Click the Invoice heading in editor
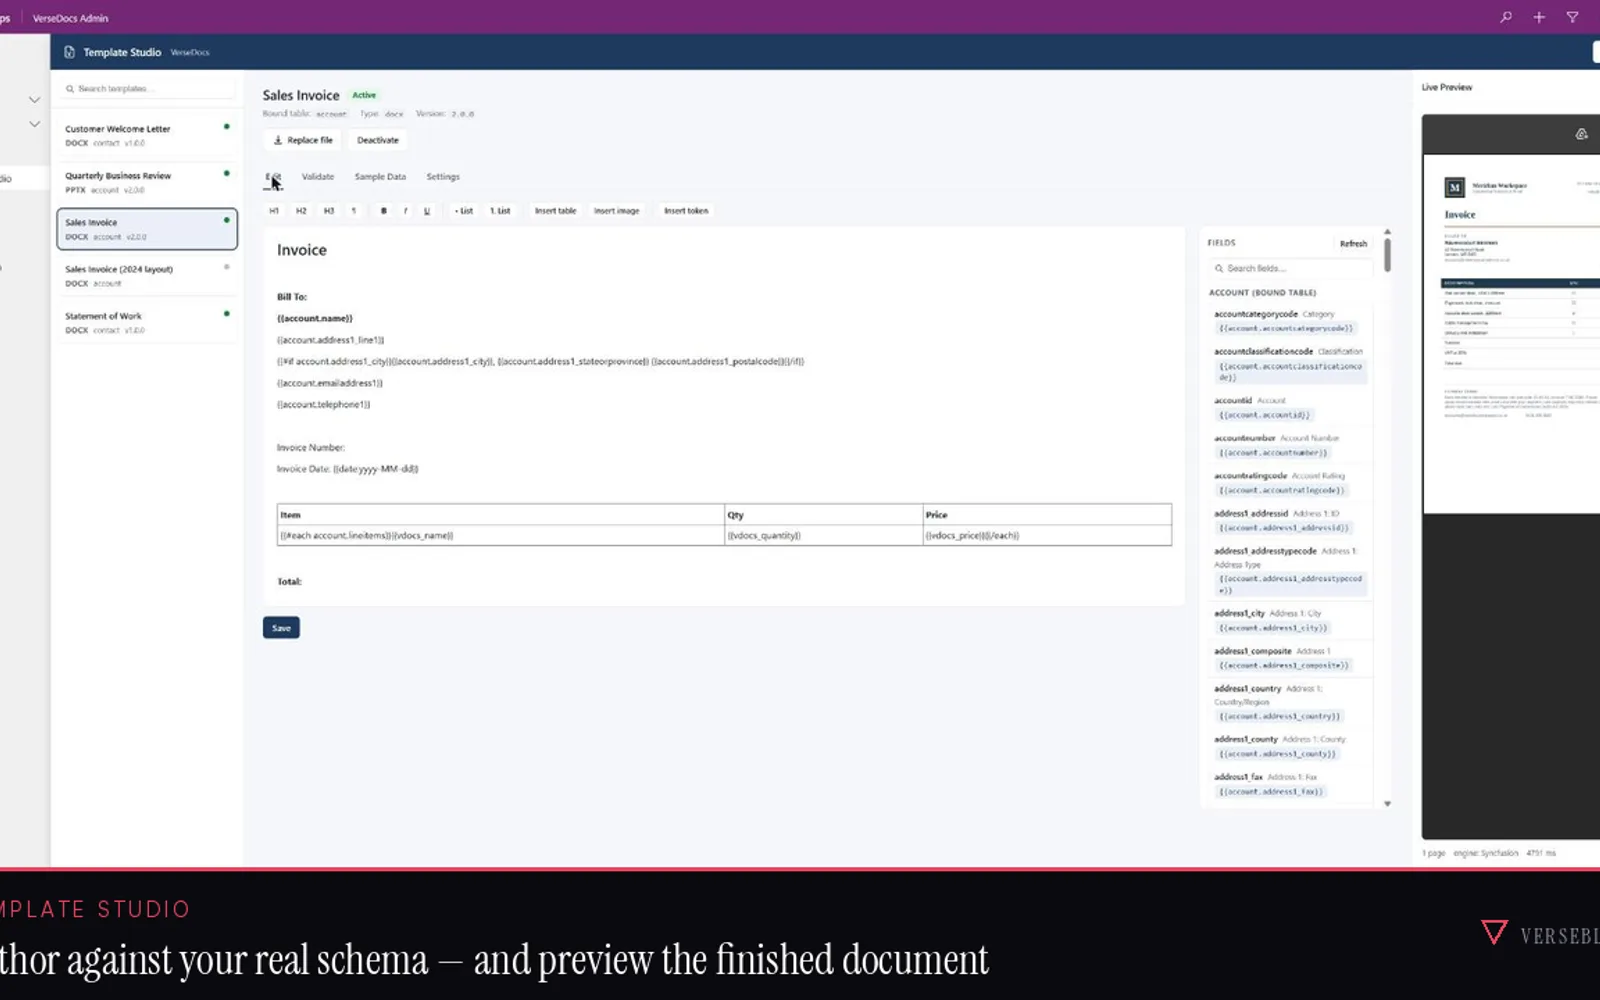The height and width of the screenshot is (1000, 1600). (x=302, y=250)
